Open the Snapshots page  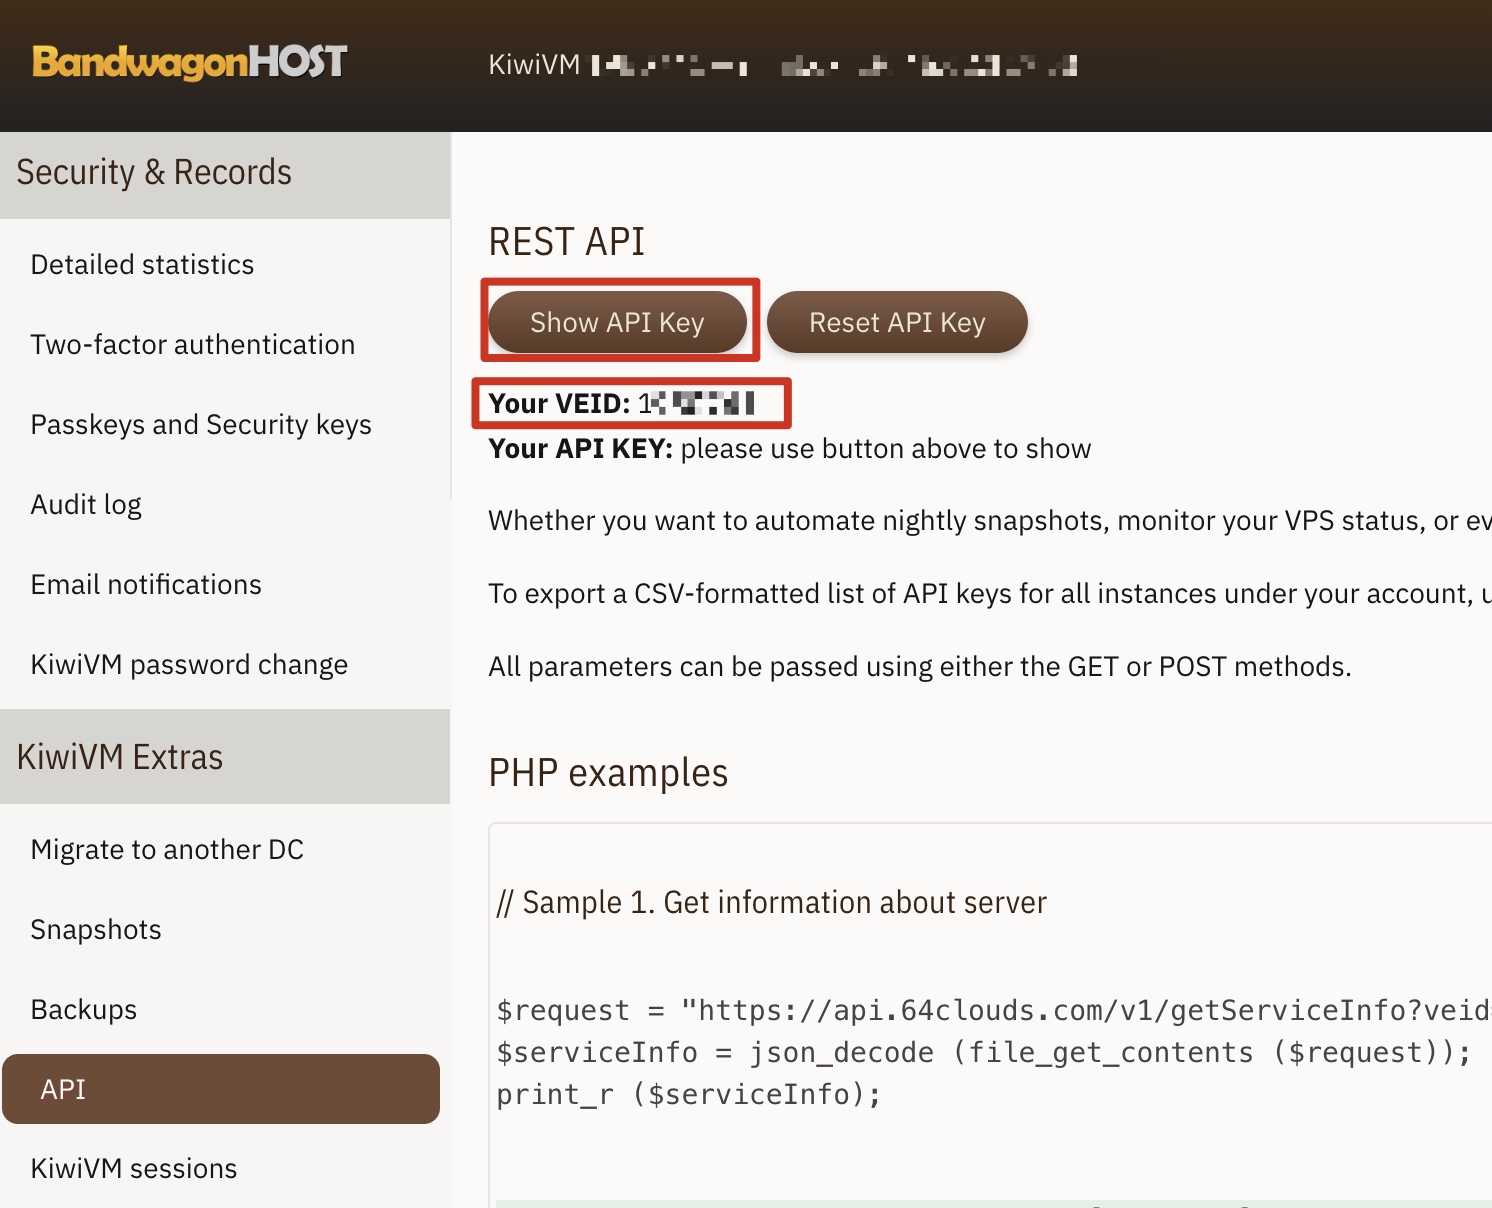coord(96,929)
